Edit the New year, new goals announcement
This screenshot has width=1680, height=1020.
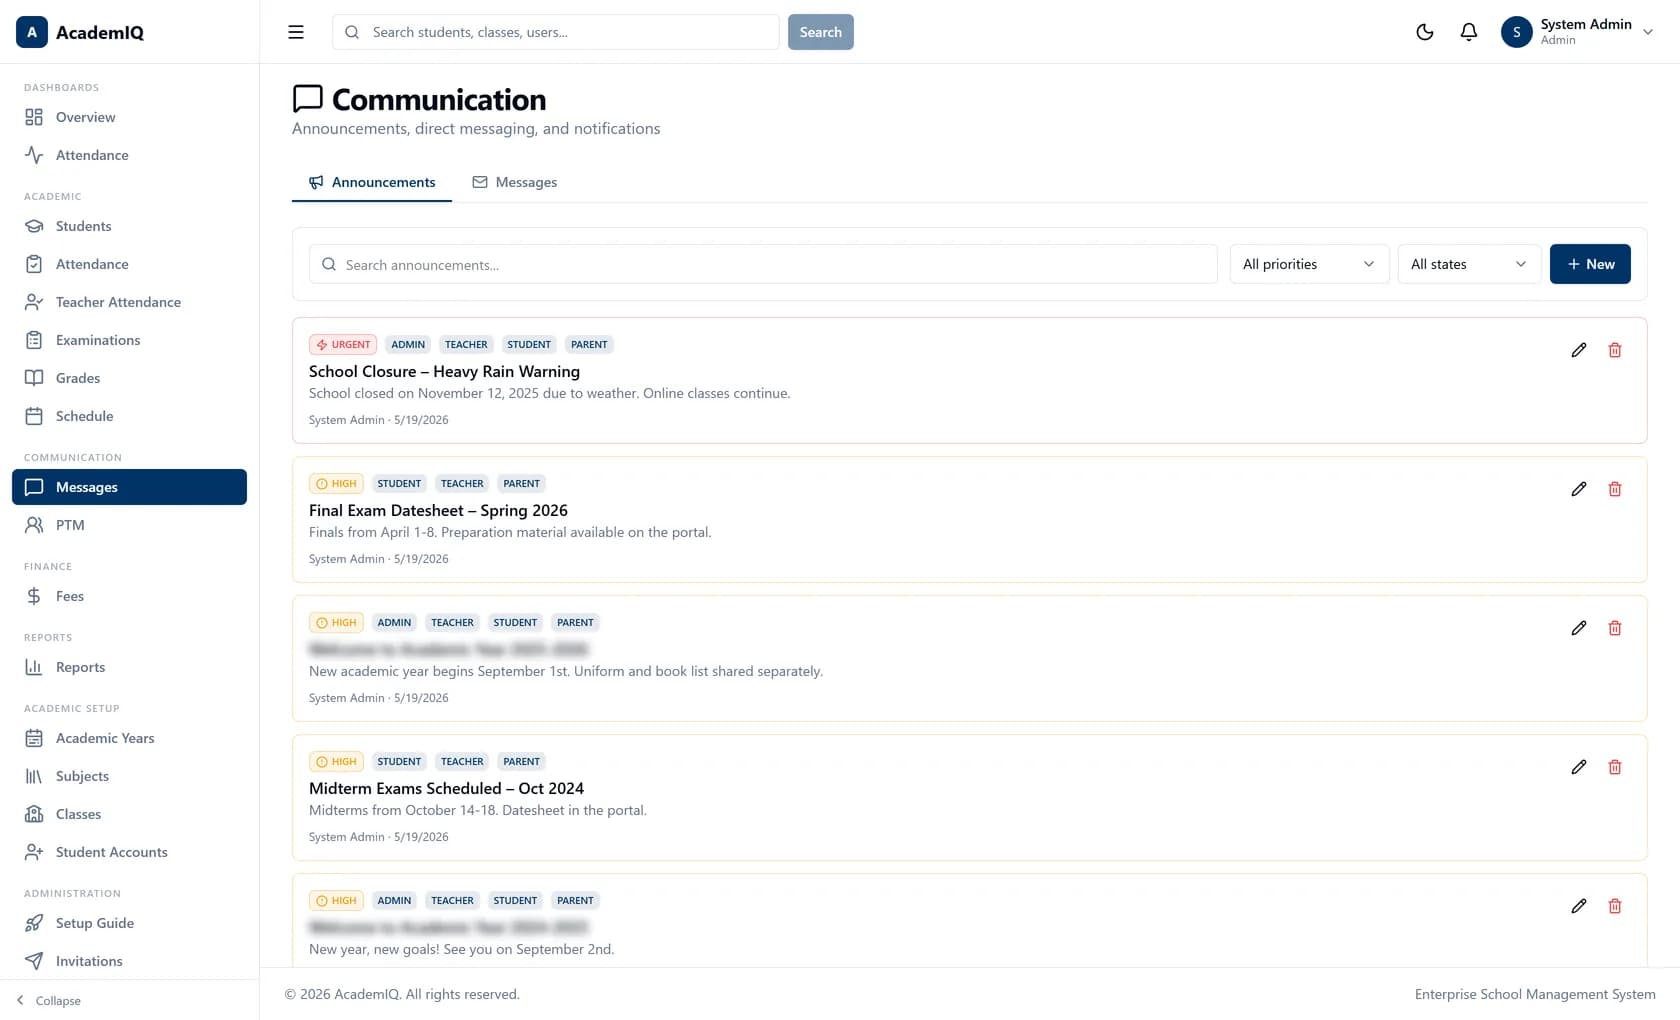pyautogui.click(x=1579, y=906)
